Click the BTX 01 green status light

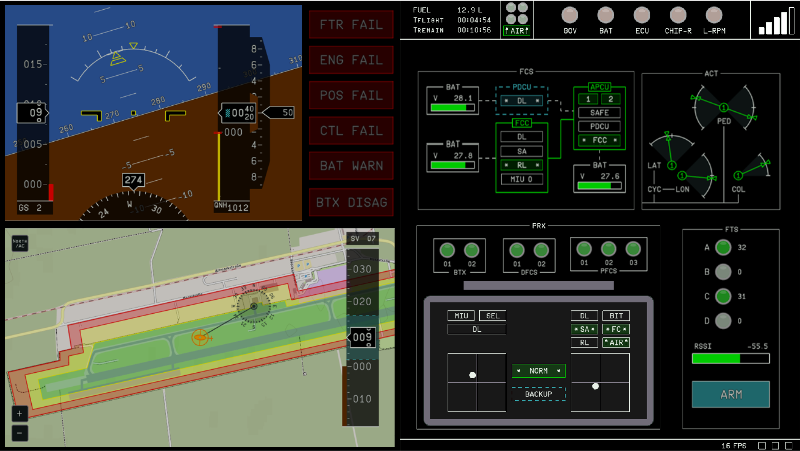coord(445,250)
